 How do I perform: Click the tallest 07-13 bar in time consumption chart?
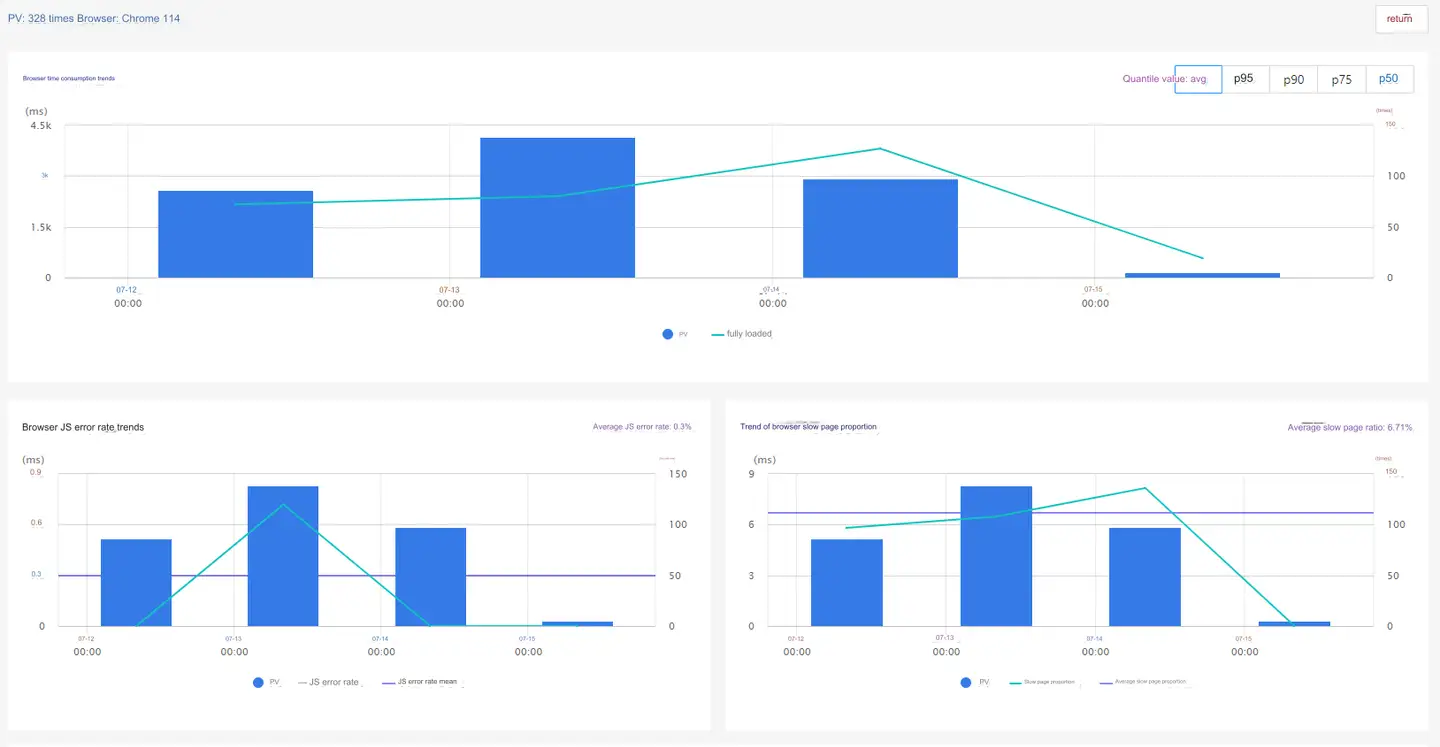558,208
